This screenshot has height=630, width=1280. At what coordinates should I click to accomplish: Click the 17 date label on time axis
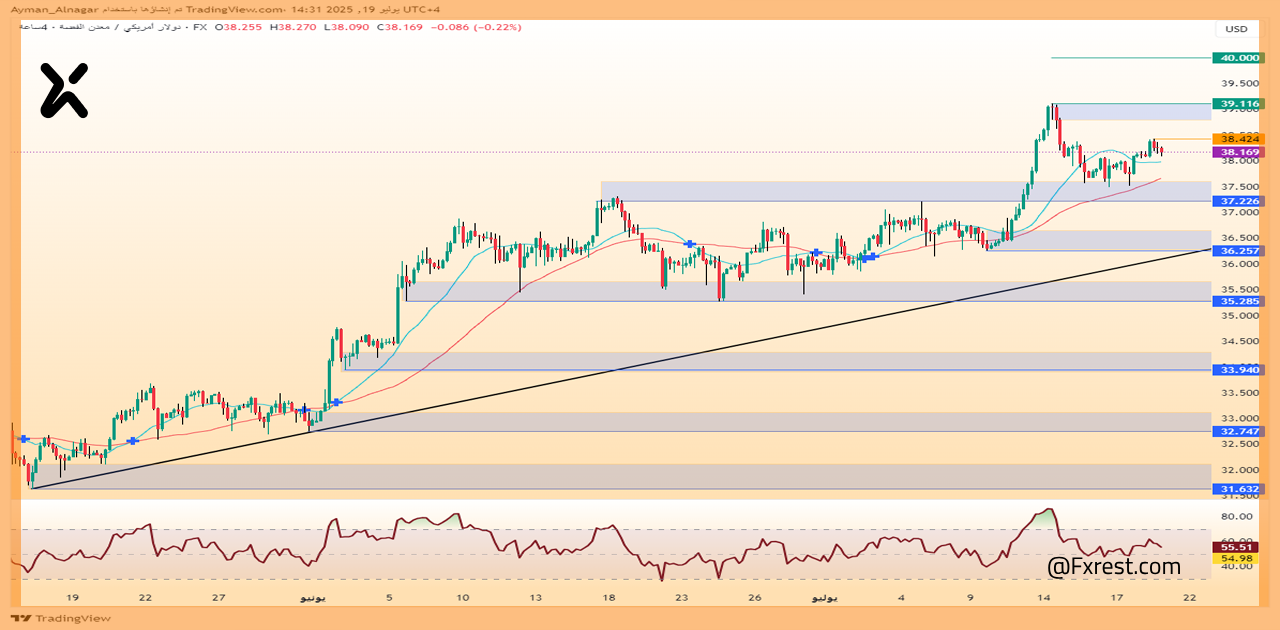click(1116, 597)
